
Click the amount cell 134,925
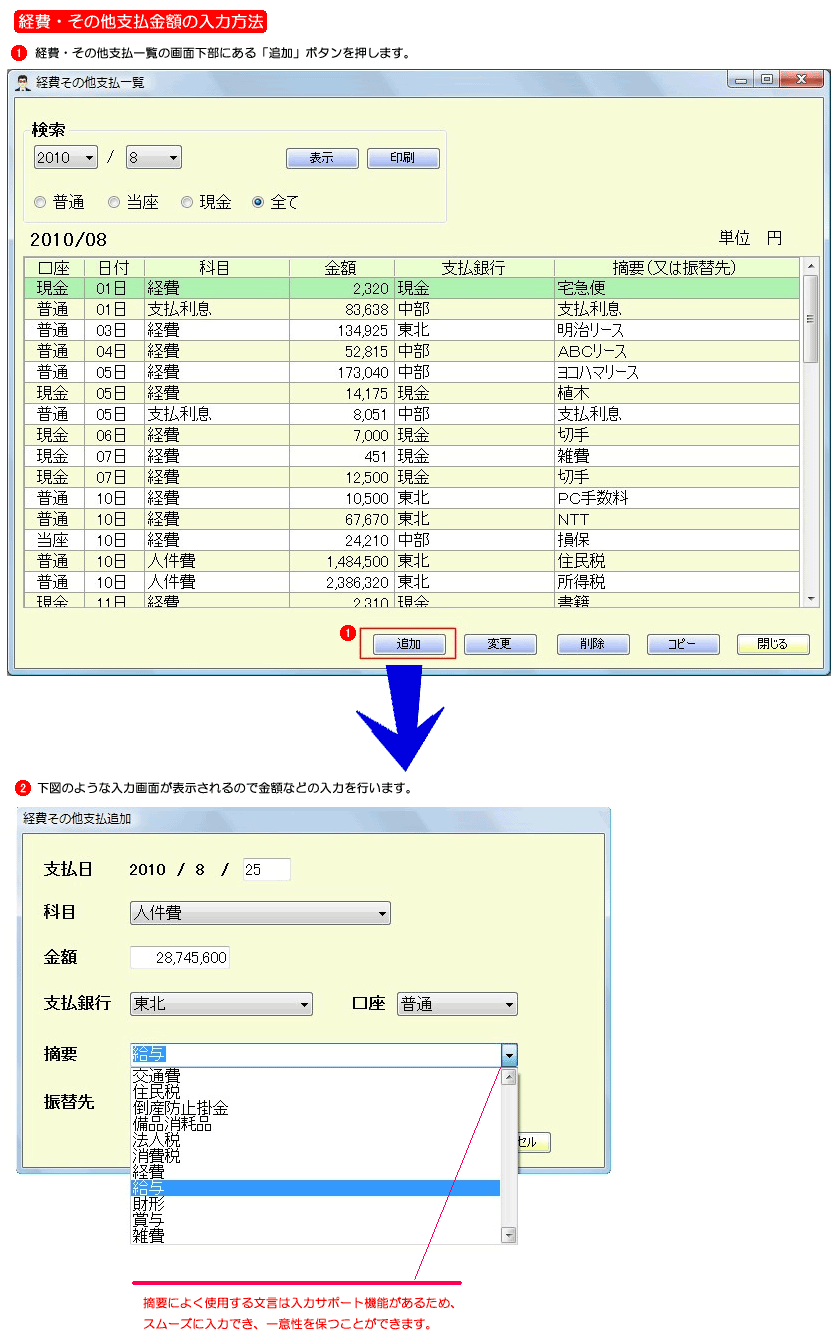[342, 330]
